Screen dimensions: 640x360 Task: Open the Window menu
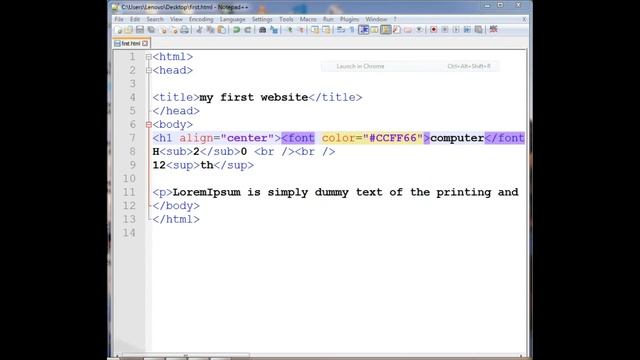(x=376, y=20)
